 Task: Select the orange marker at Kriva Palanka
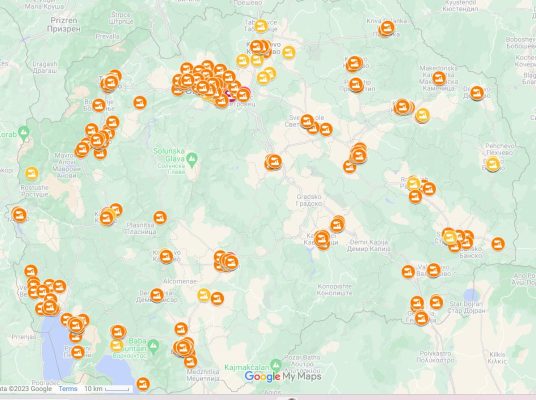(387, 27)
